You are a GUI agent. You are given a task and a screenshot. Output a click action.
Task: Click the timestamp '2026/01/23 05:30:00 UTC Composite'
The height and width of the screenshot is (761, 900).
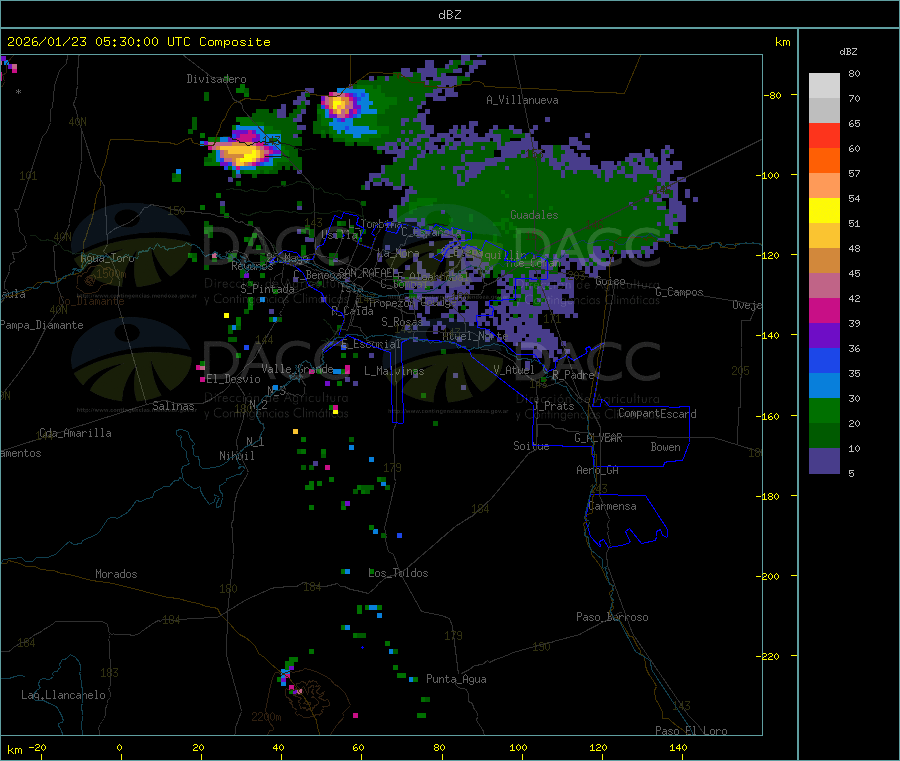coord(138,42)
